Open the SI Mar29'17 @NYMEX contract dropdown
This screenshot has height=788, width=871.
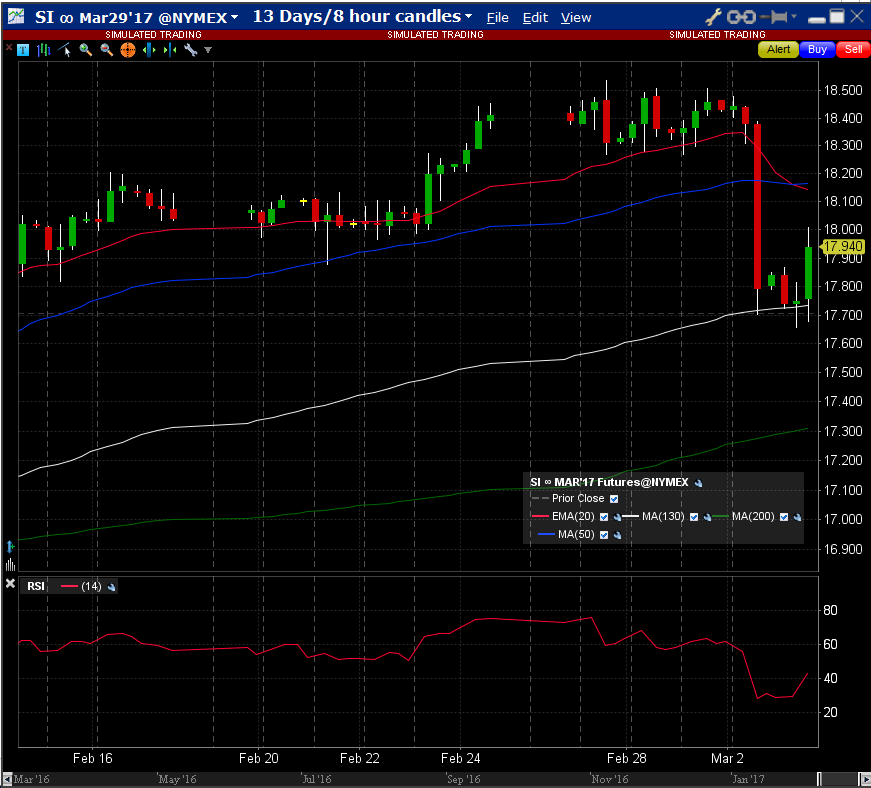(x=234, y=18)
